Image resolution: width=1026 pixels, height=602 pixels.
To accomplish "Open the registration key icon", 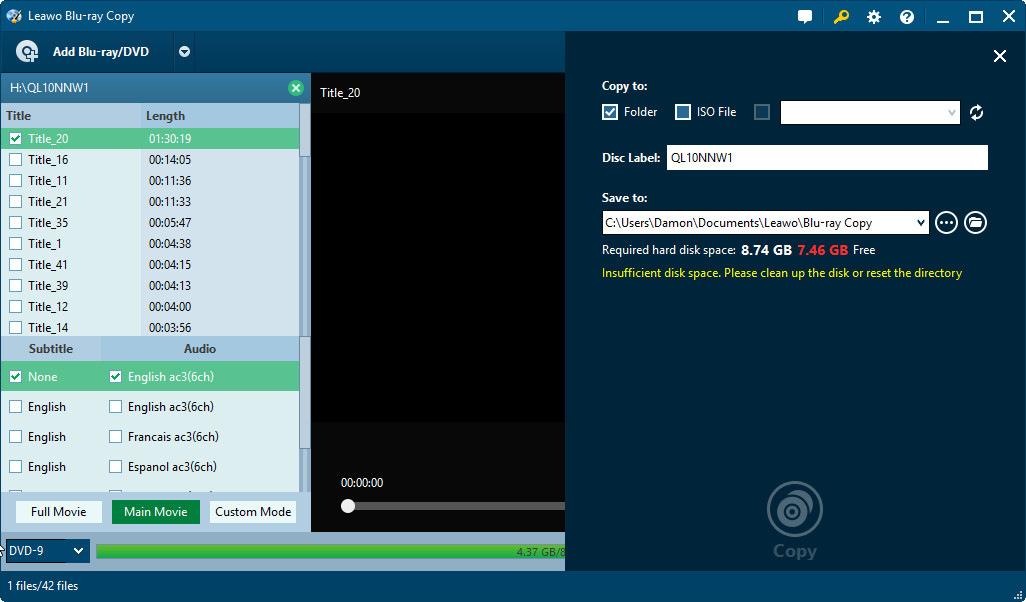I will (841, 17).
